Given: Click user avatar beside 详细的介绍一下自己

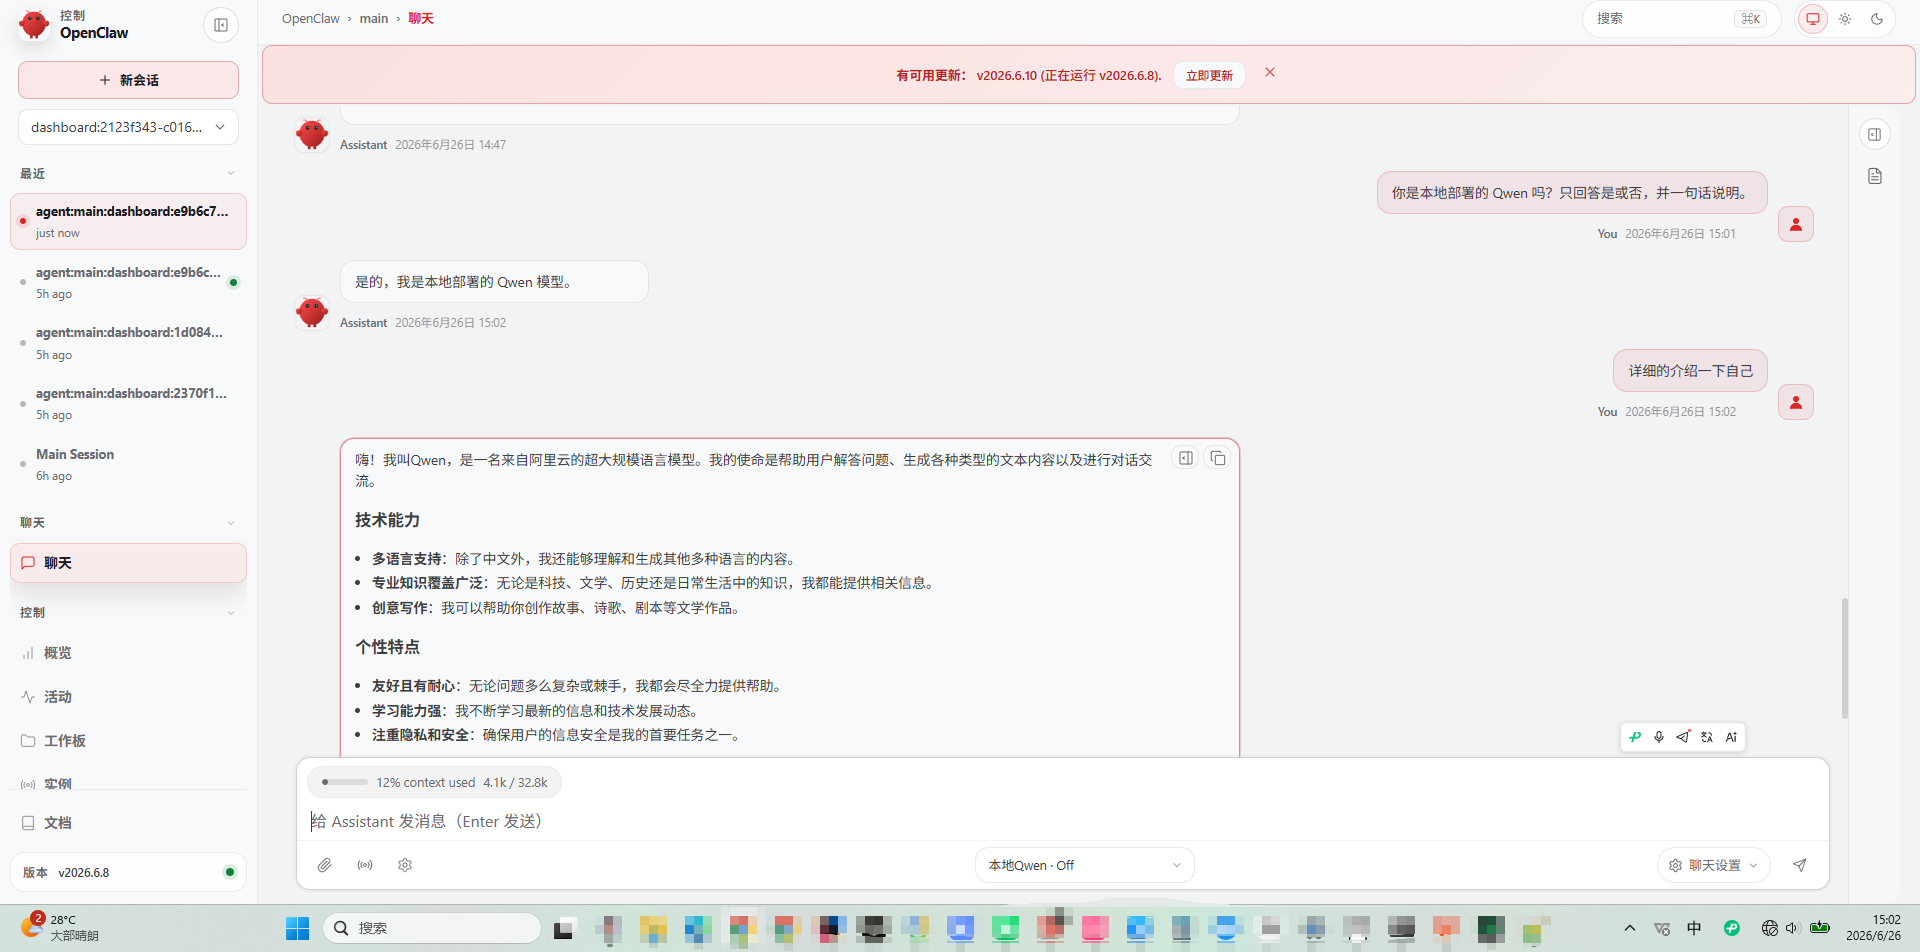Looking at the screenshot, I should pyautogui.click(x=1796, y=402).
